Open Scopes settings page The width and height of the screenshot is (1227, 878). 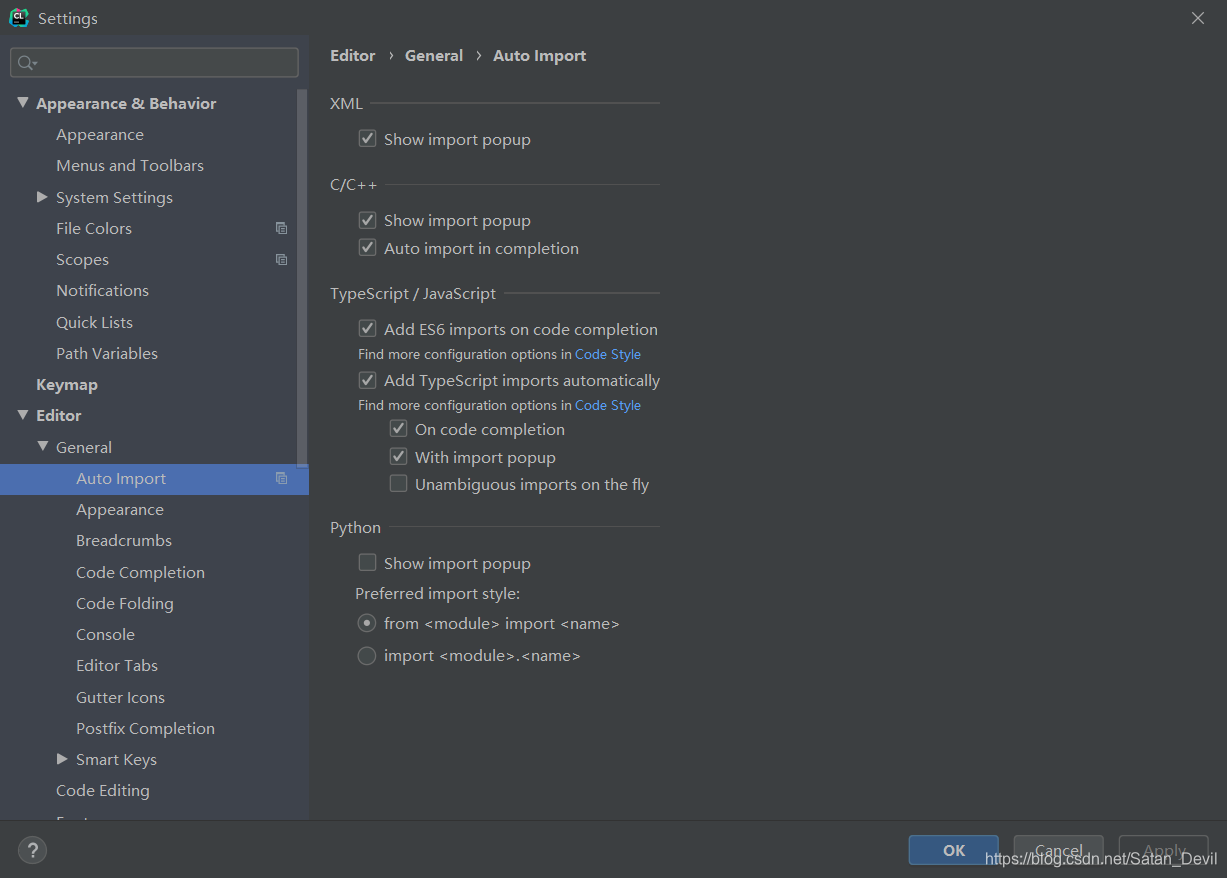[x=82, y=260]
